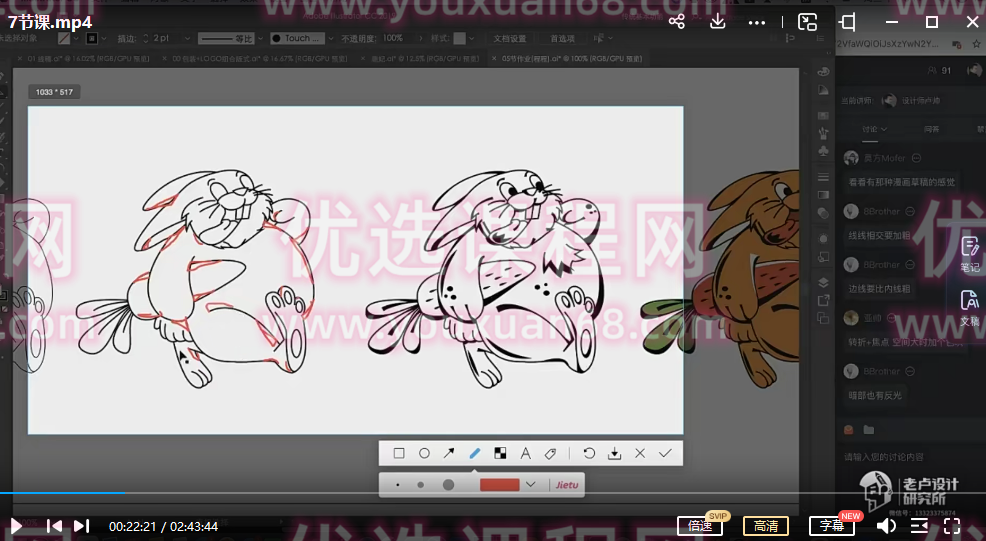Undo the last screenshot annotation

589,453
